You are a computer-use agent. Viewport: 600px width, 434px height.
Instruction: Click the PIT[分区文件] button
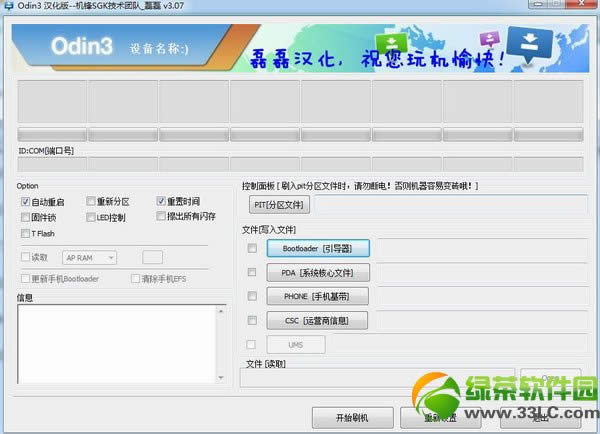(x=279, y=205)
